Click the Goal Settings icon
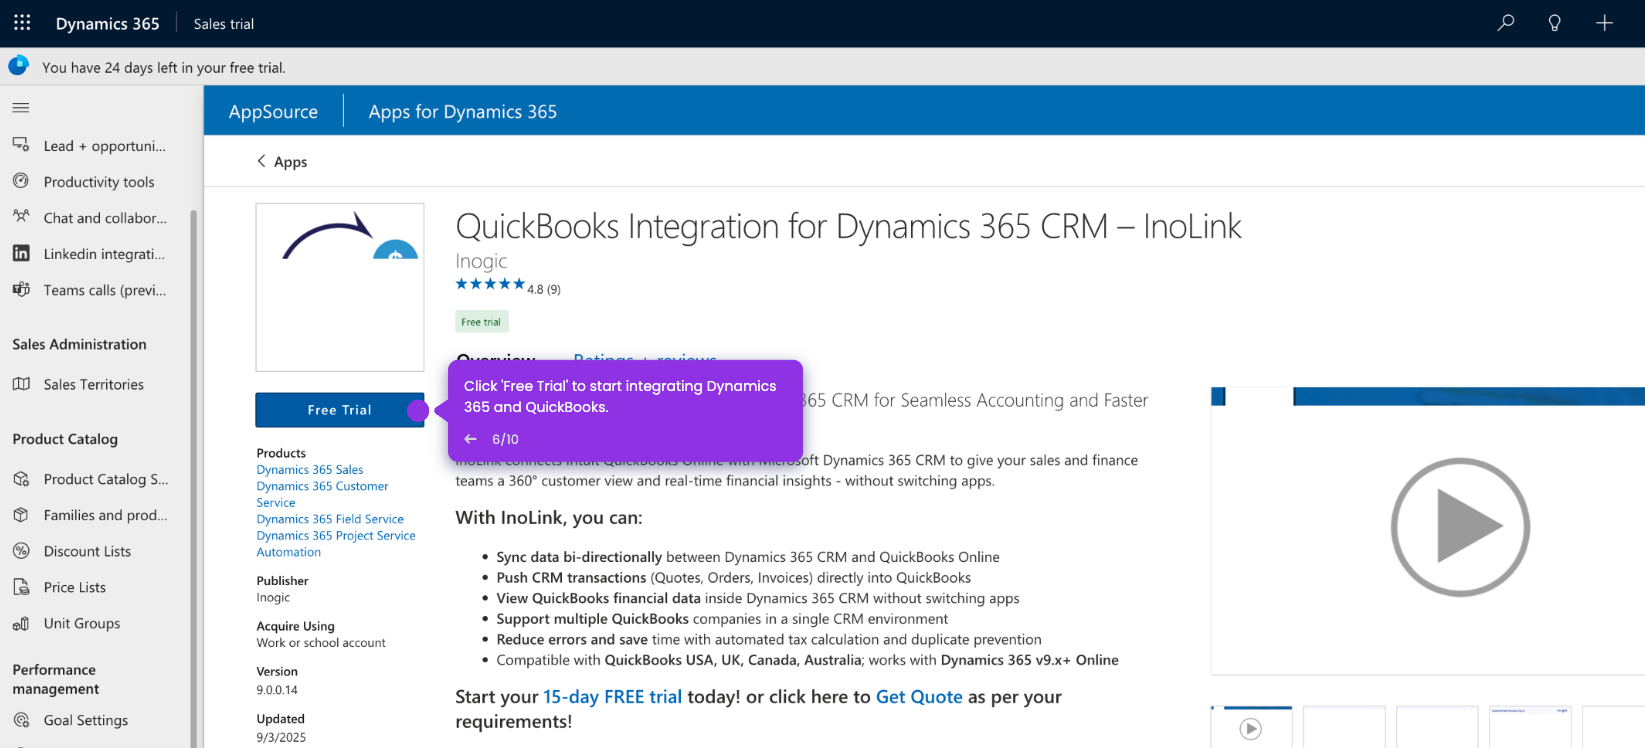1645x748 pixels. pyautogui.click(x=21, y=720)
